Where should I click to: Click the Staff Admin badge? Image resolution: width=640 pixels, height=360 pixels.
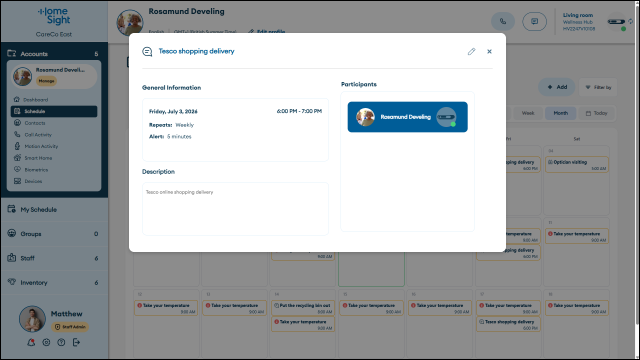pos(70,327)
